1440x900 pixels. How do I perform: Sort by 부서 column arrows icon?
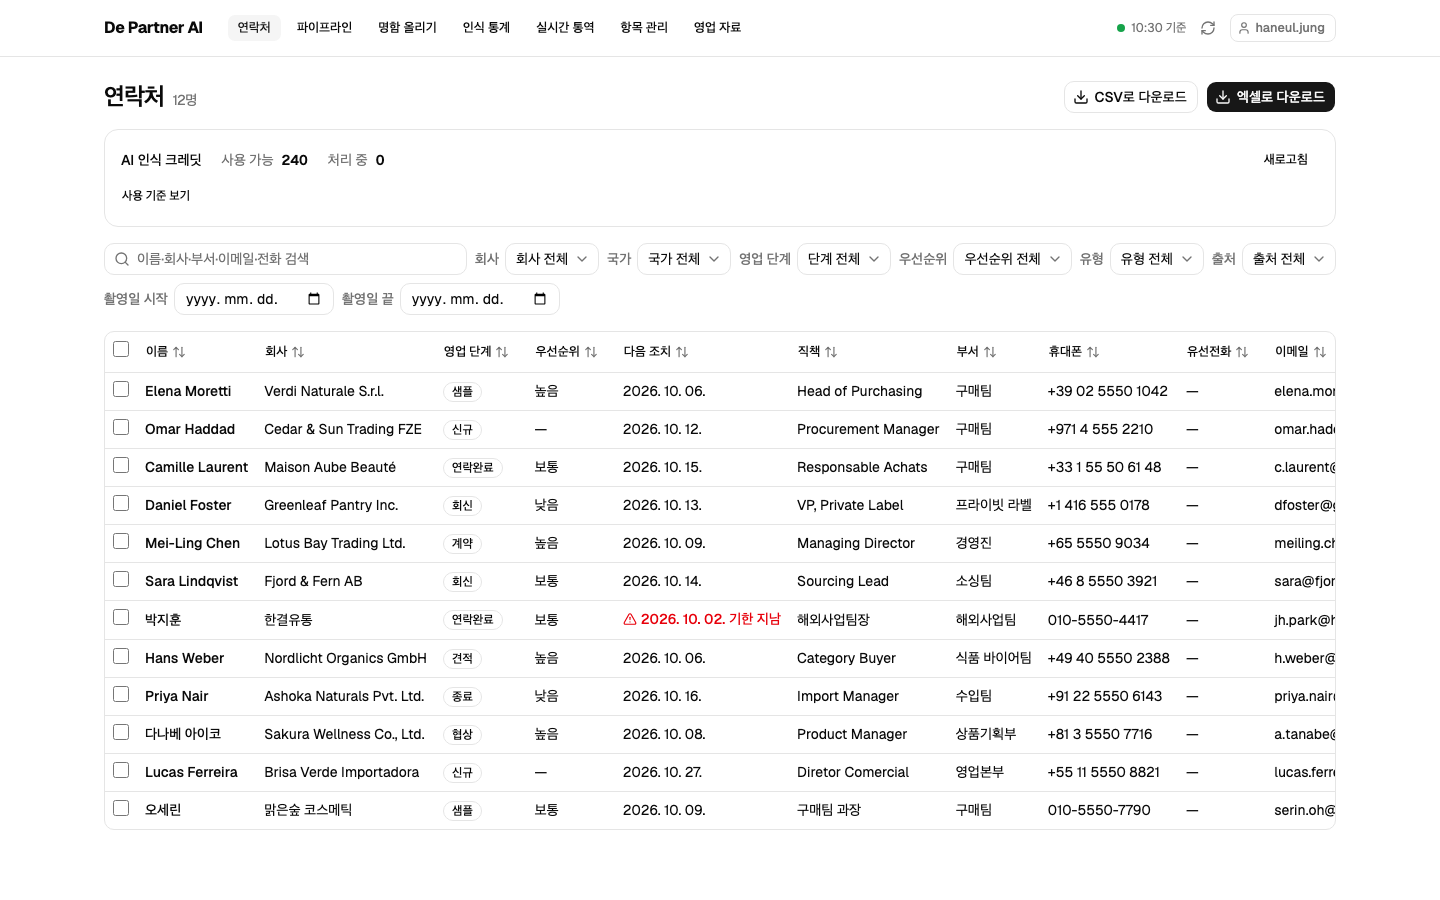[x=990, y=352]
